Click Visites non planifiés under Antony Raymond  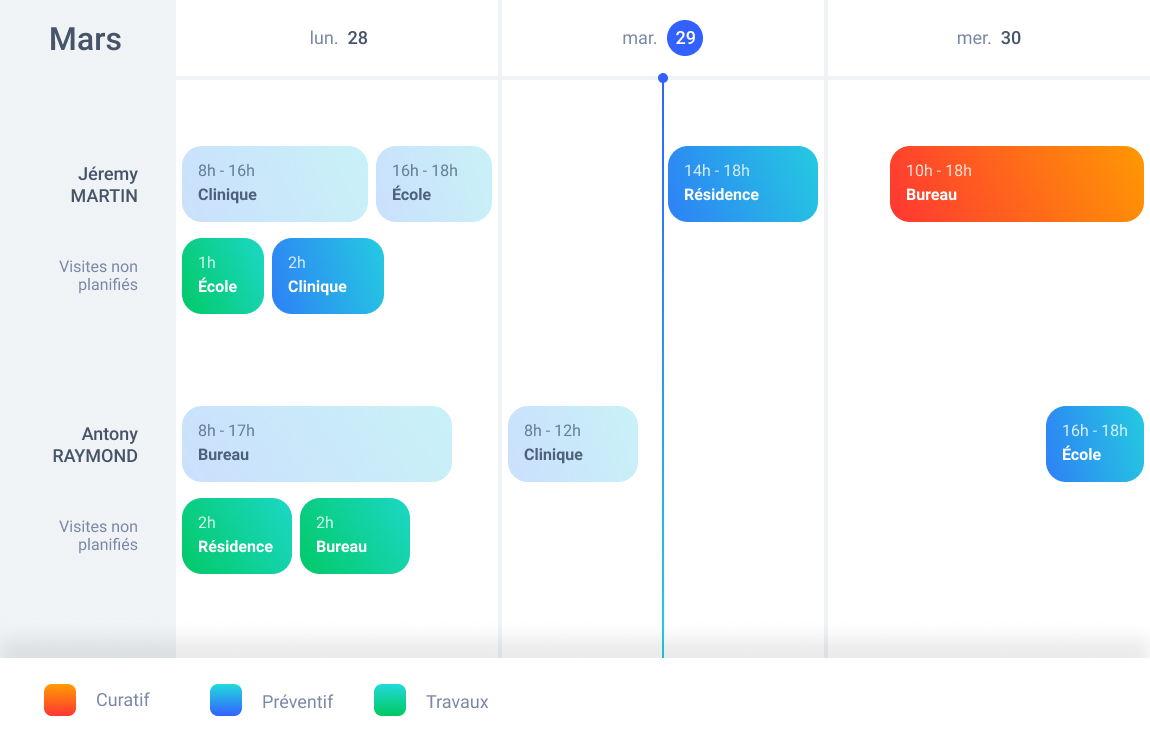tap(98, 536)
